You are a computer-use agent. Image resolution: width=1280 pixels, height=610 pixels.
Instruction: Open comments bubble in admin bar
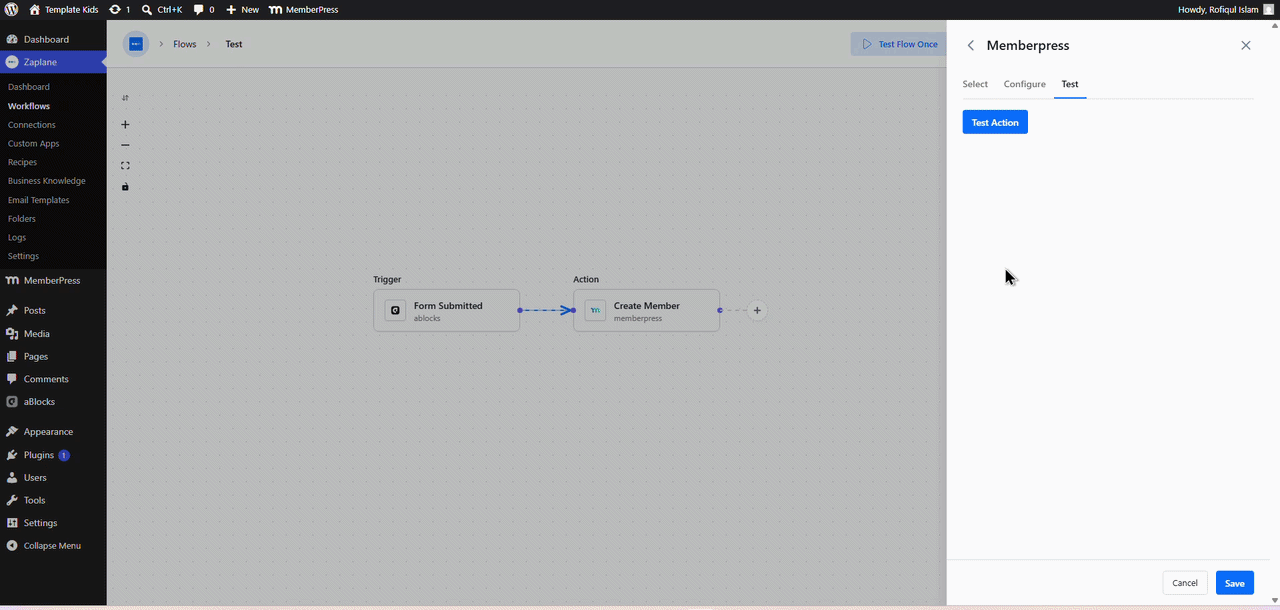point(204,9)
